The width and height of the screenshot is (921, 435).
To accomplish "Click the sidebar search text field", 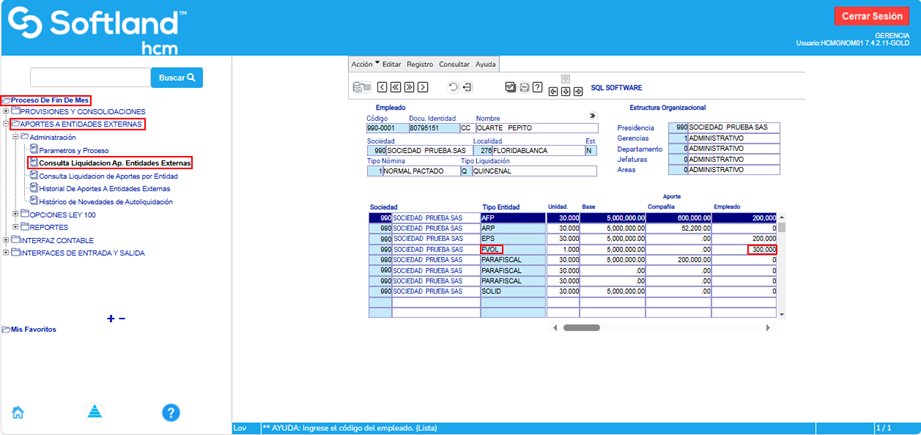I will 90,77.
